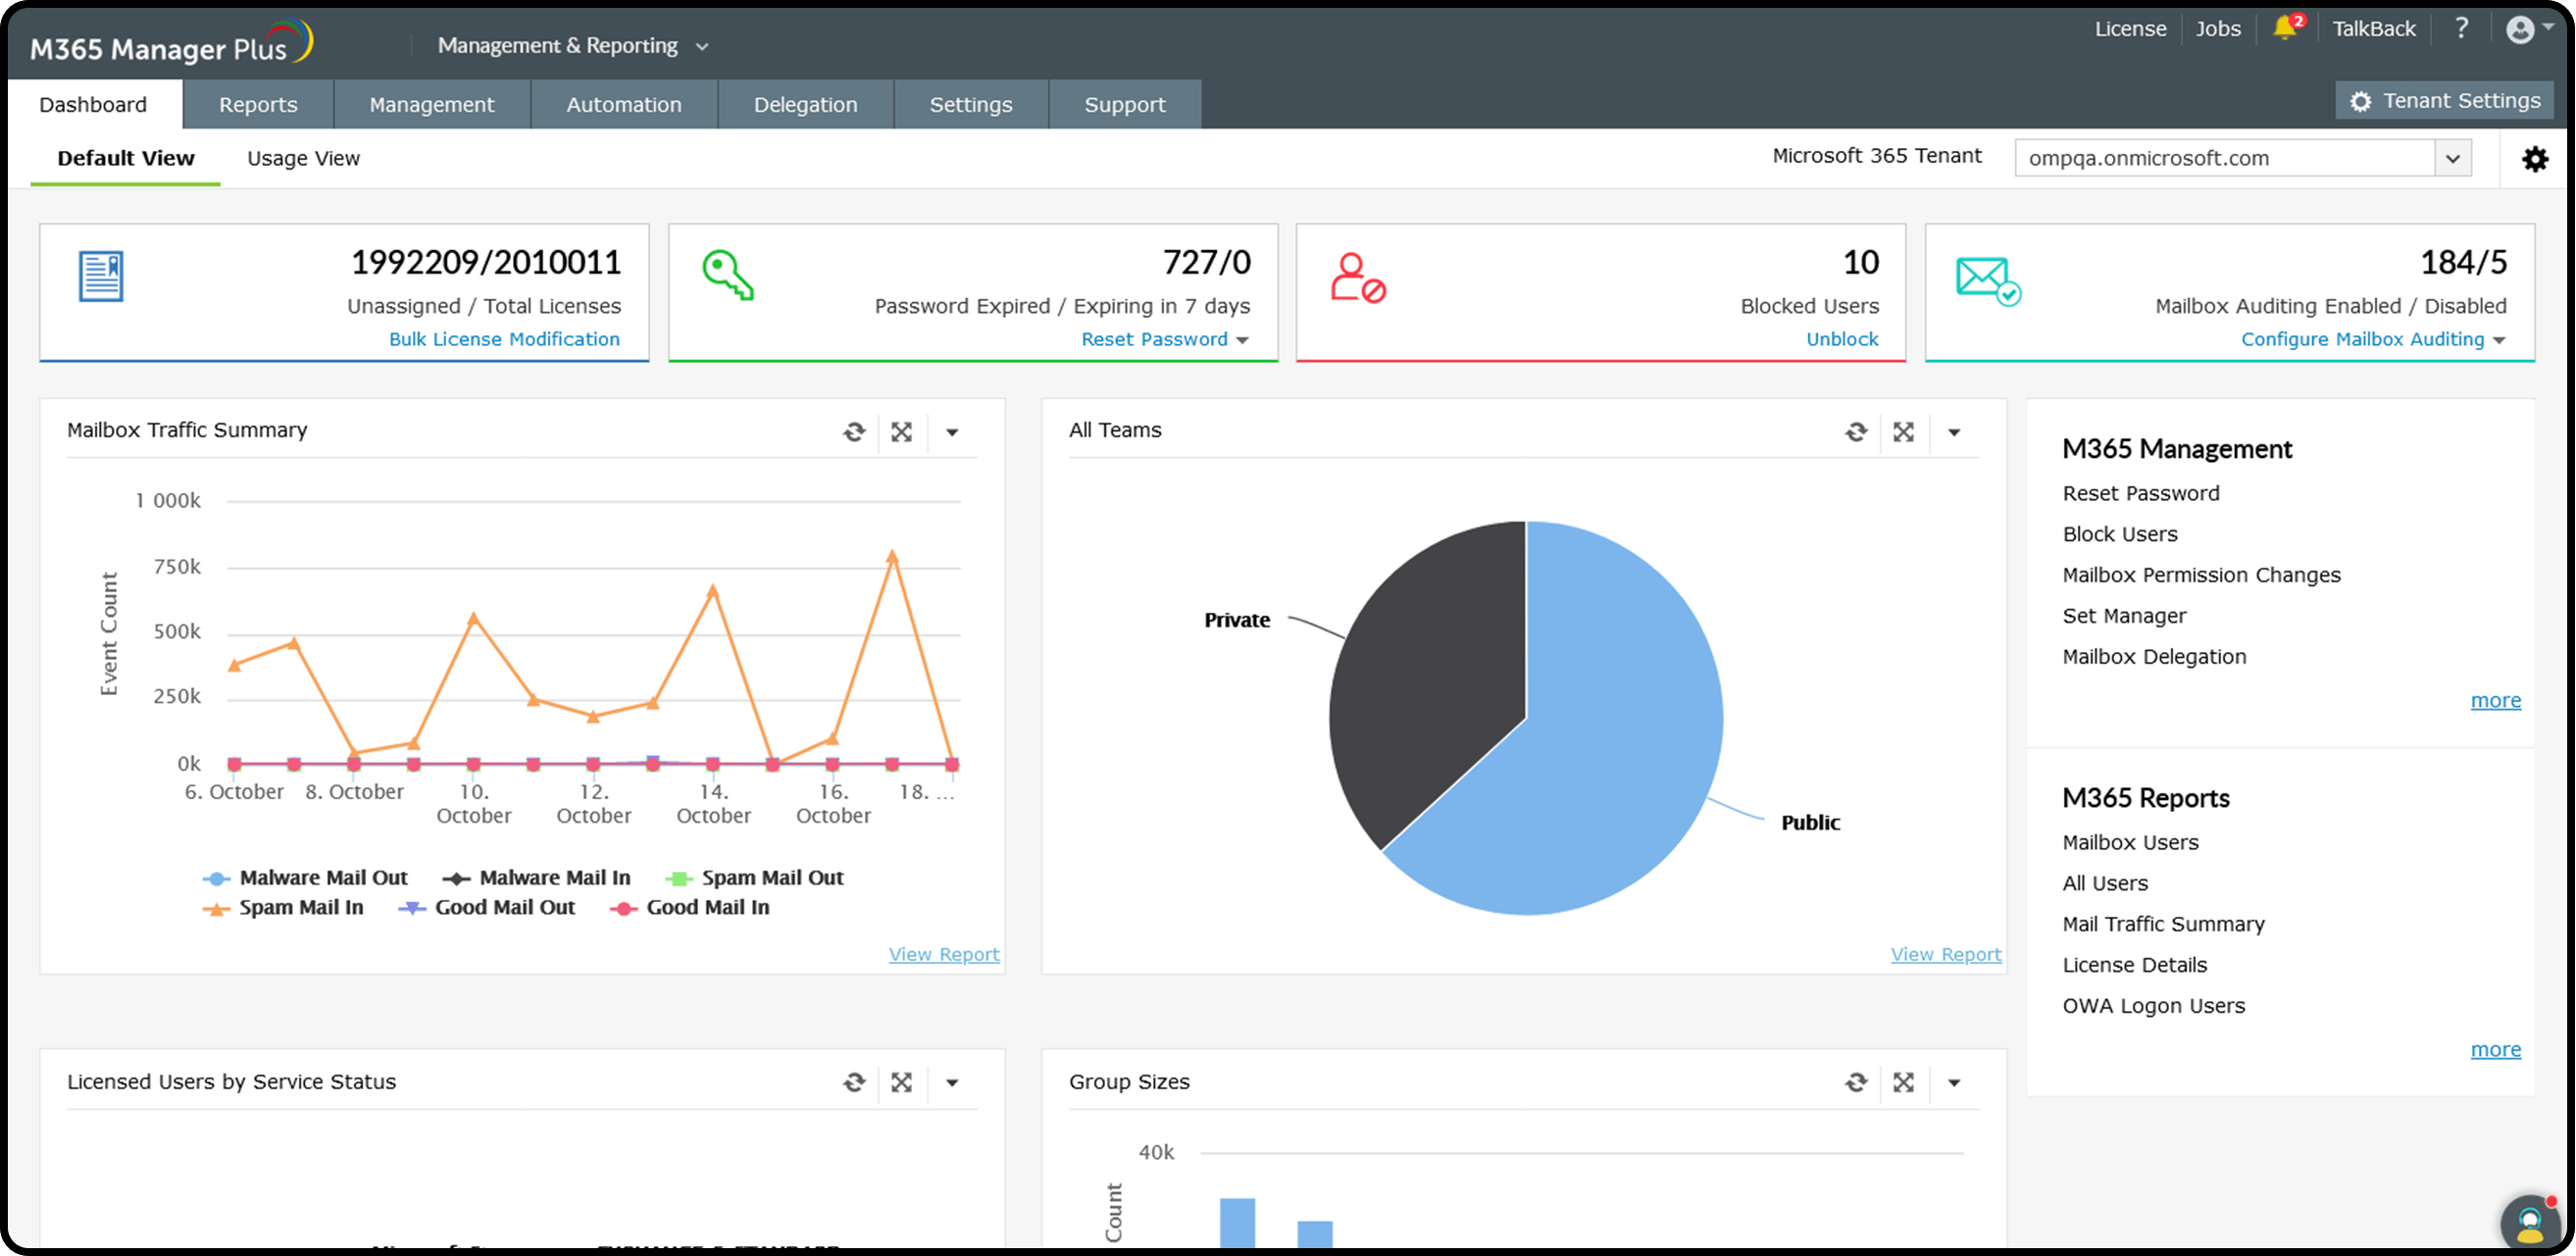This screenshot has height=1256, width=2576.
Task: Click Bulk License Modification link
Action: click(504, 340)
